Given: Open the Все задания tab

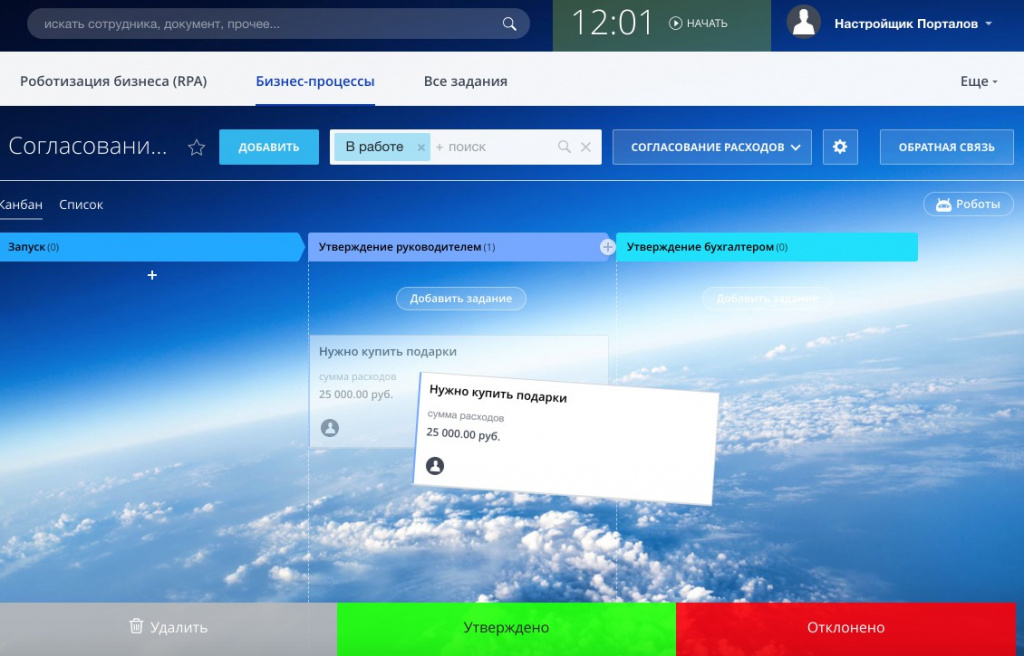Looking at the screenshot, I should point(465,81).
